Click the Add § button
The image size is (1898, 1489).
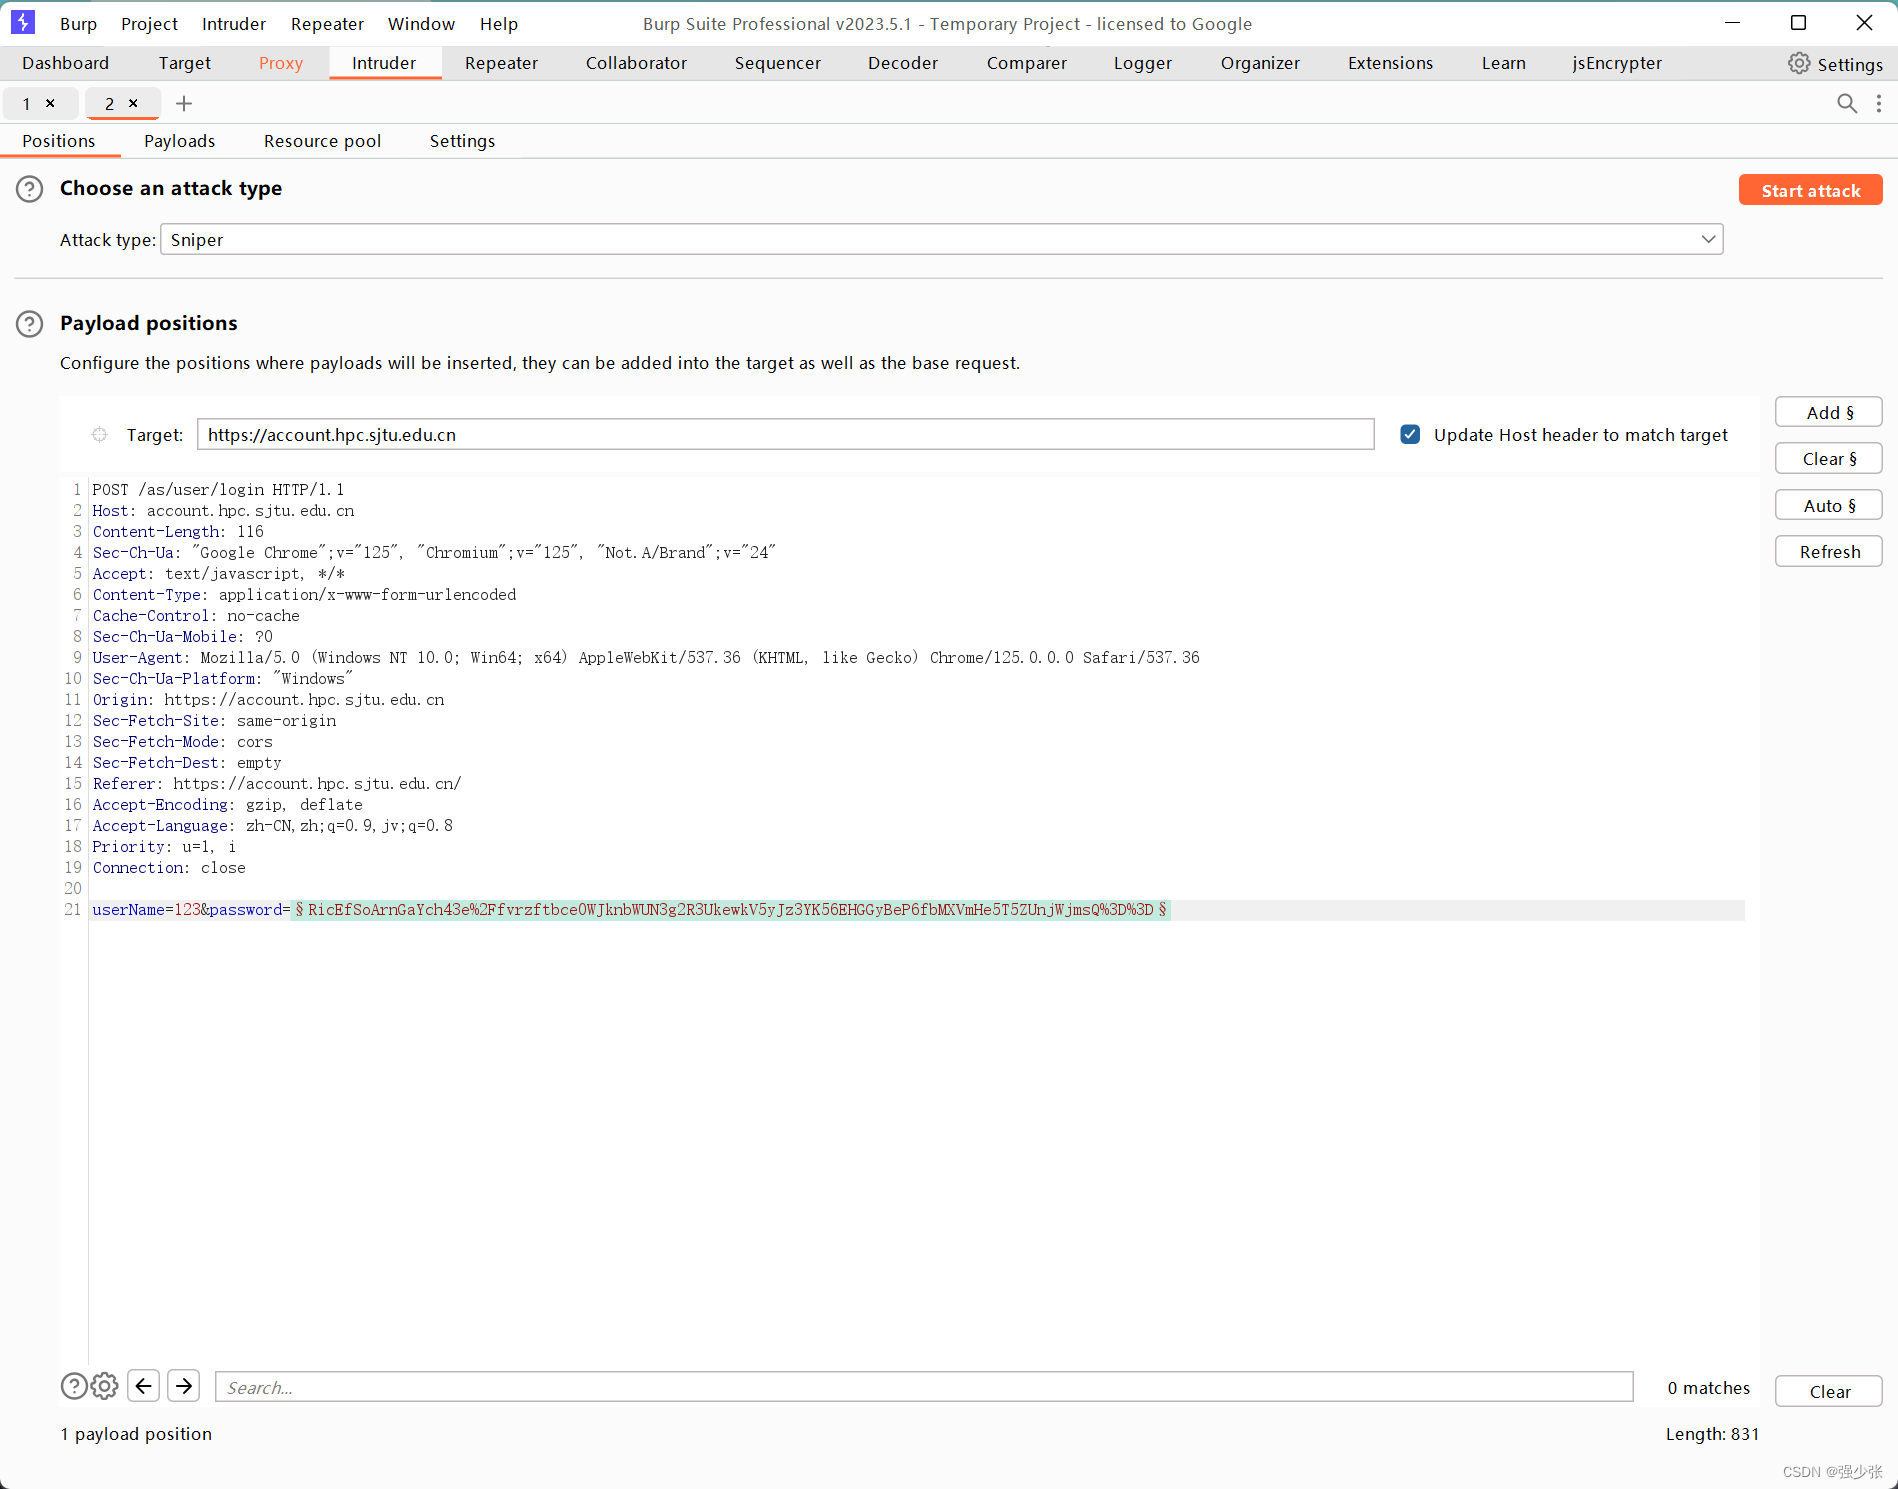coord(1829,412)
